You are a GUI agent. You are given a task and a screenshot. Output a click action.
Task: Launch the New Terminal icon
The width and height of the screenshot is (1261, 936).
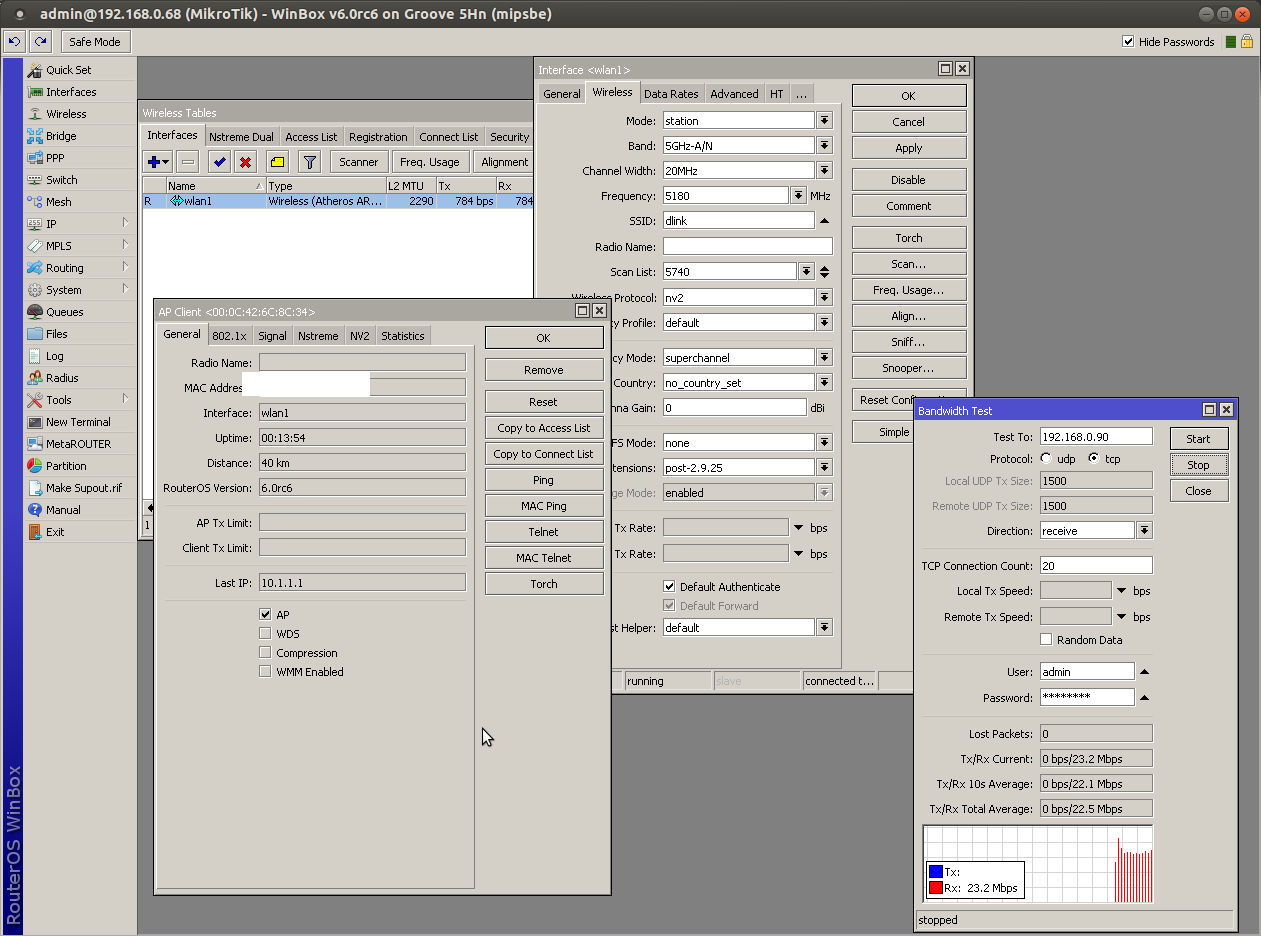35,422
